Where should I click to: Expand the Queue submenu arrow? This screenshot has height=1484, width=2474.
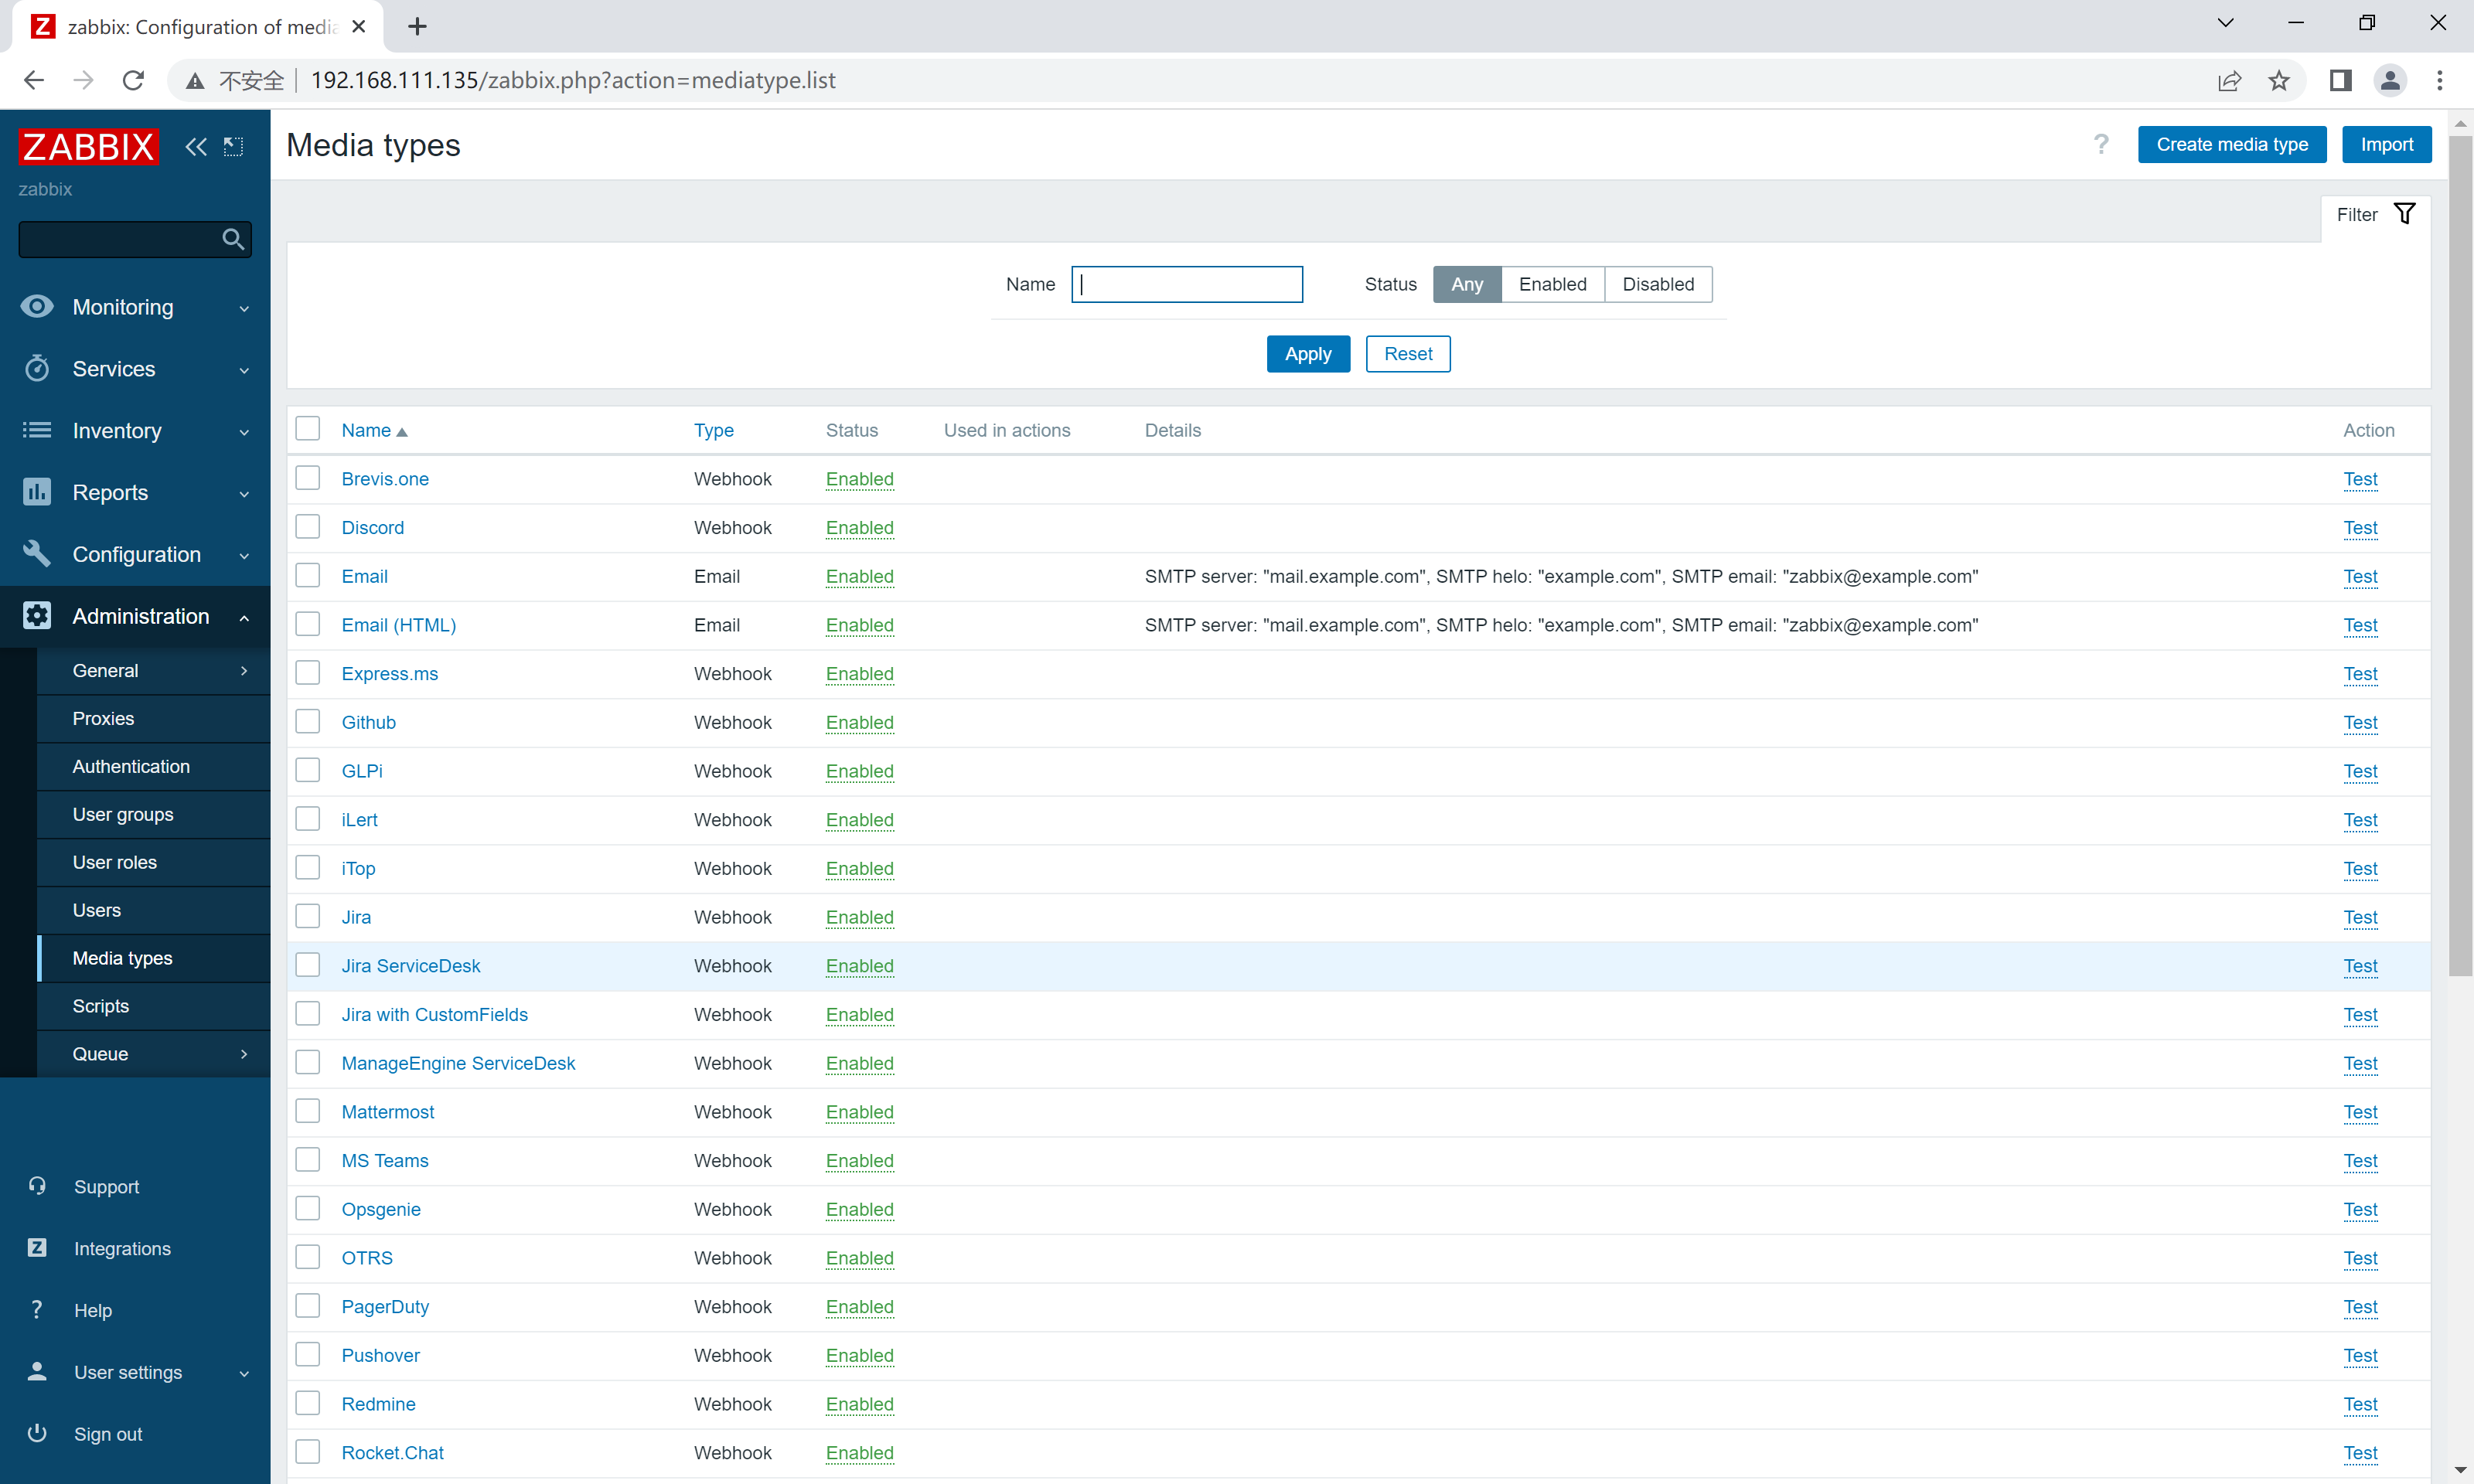click(244, 1053)
